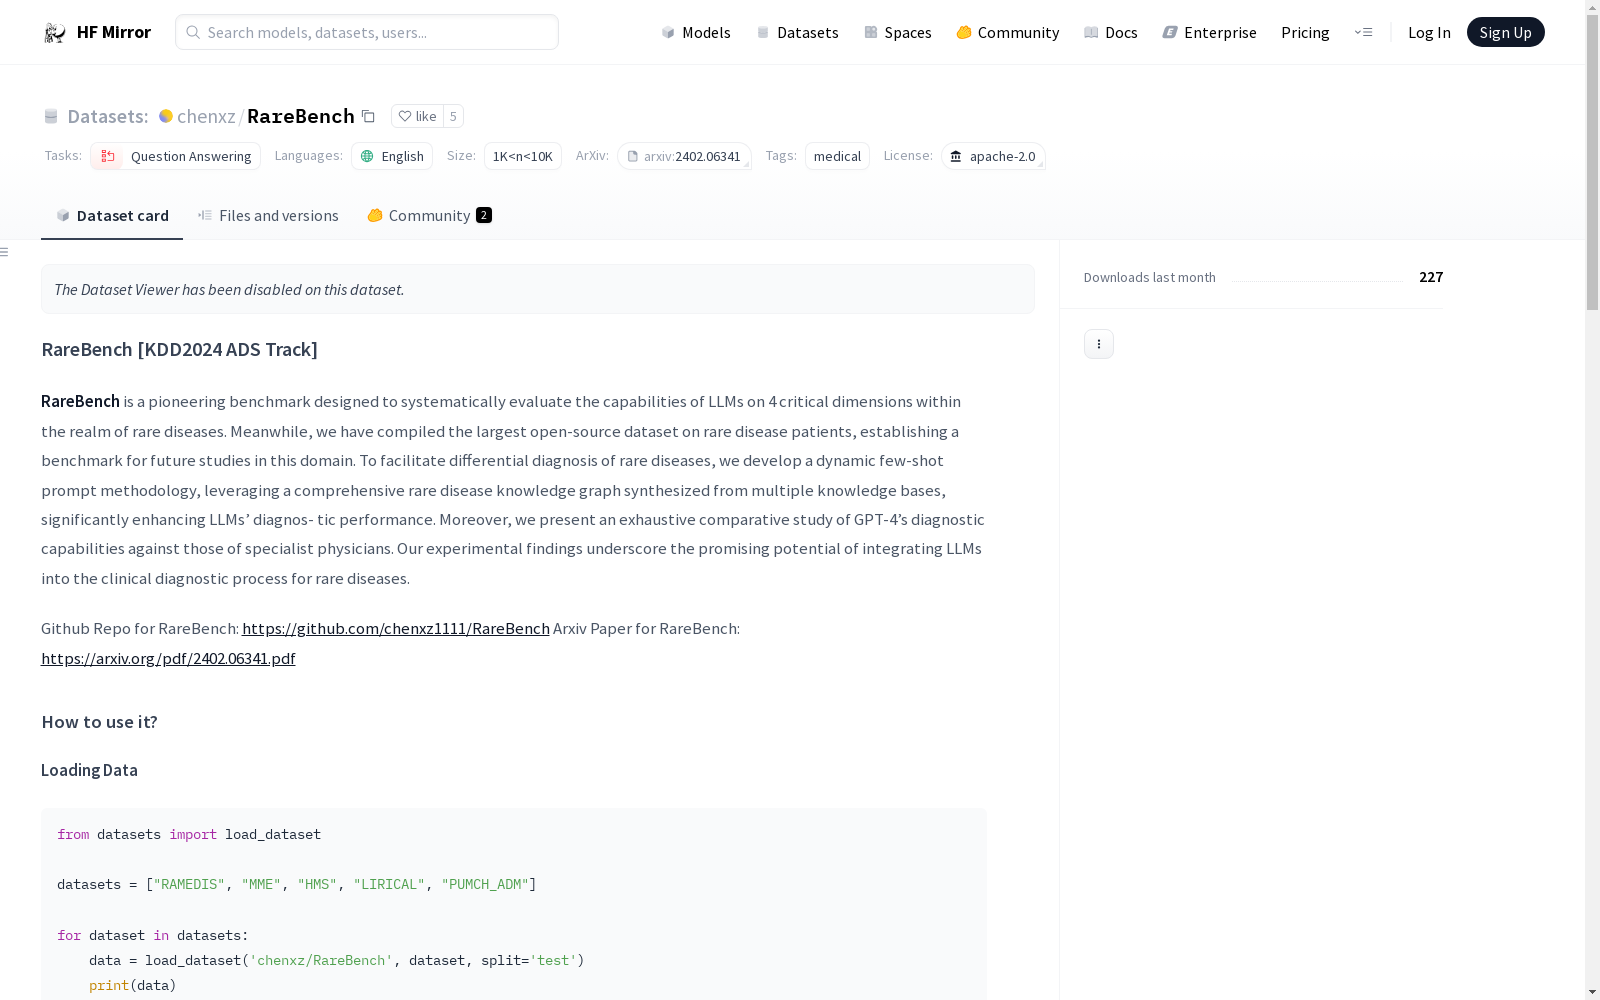Like this dataset with the heart button

click(x=417, y=116)
